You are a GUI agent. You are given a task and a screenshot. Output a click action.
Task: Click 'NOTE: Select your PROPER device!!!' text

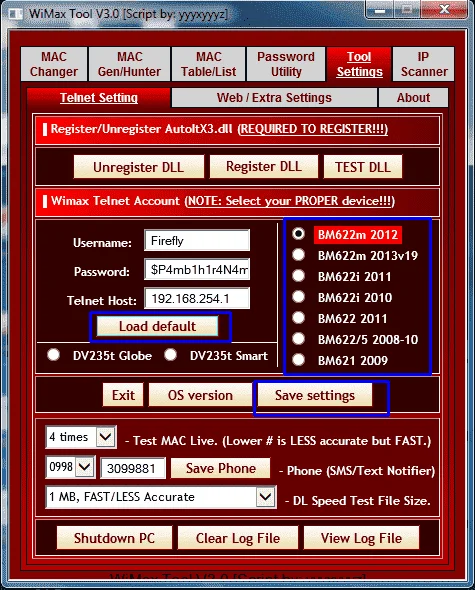click(289, 201)
